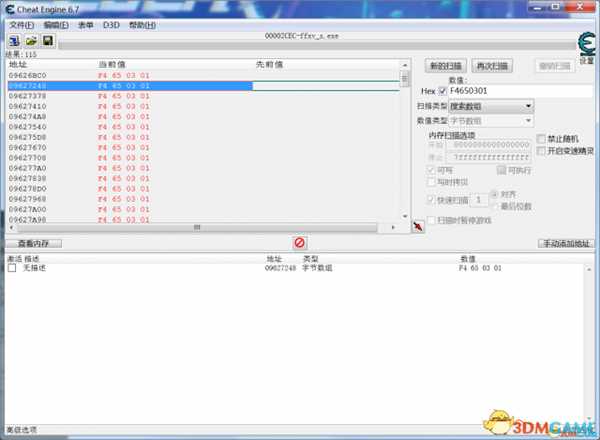Toggle the Hex checkbox
Image resolution: width=600 pixels, height=440 pixels.
point(443,91)
